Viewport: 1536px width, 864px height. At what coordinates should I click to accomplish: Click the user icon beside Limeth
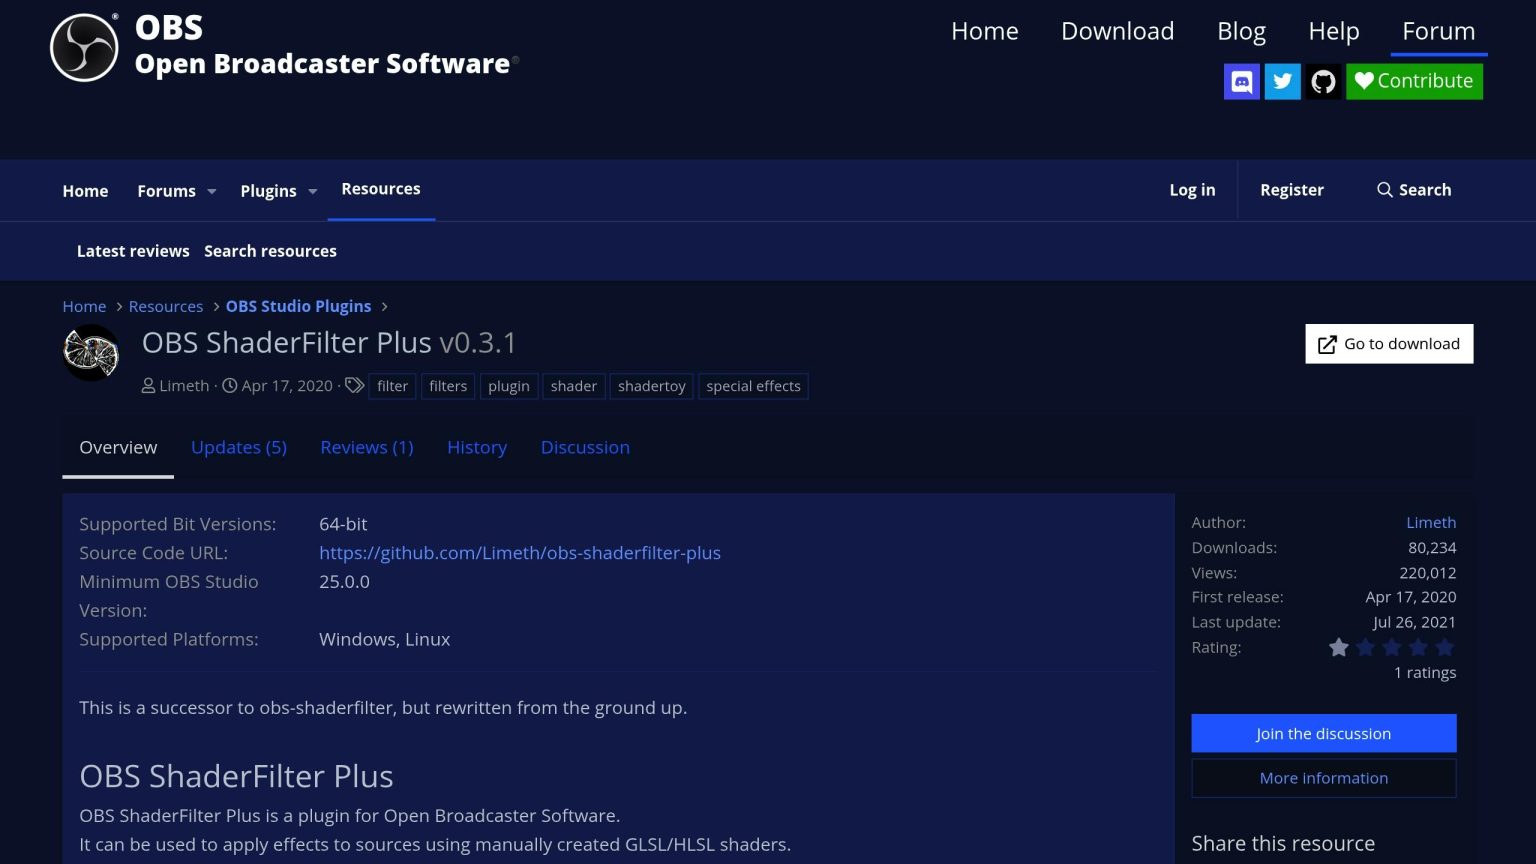click(x=148, y=385)
